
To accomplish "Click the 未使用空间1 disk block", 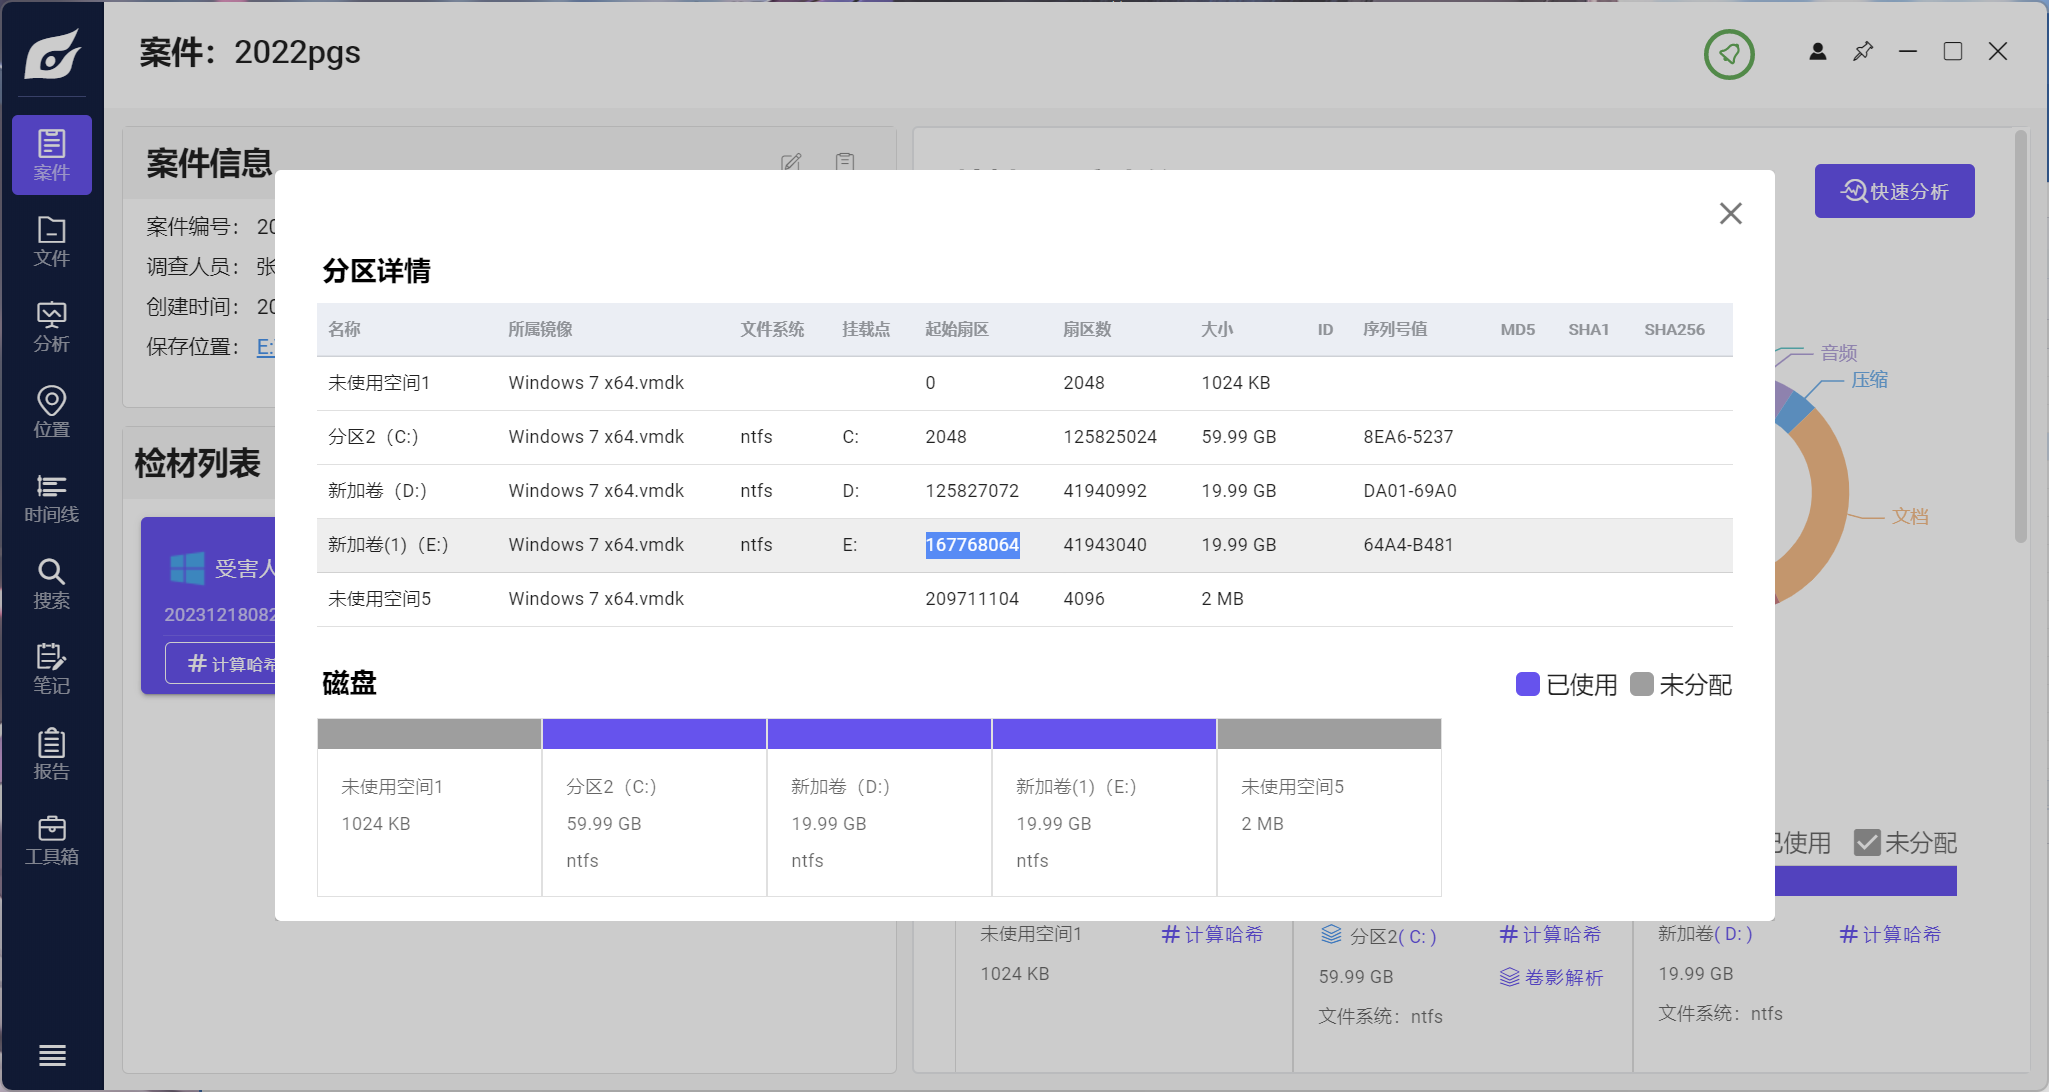I will click(x=429, y=807).
